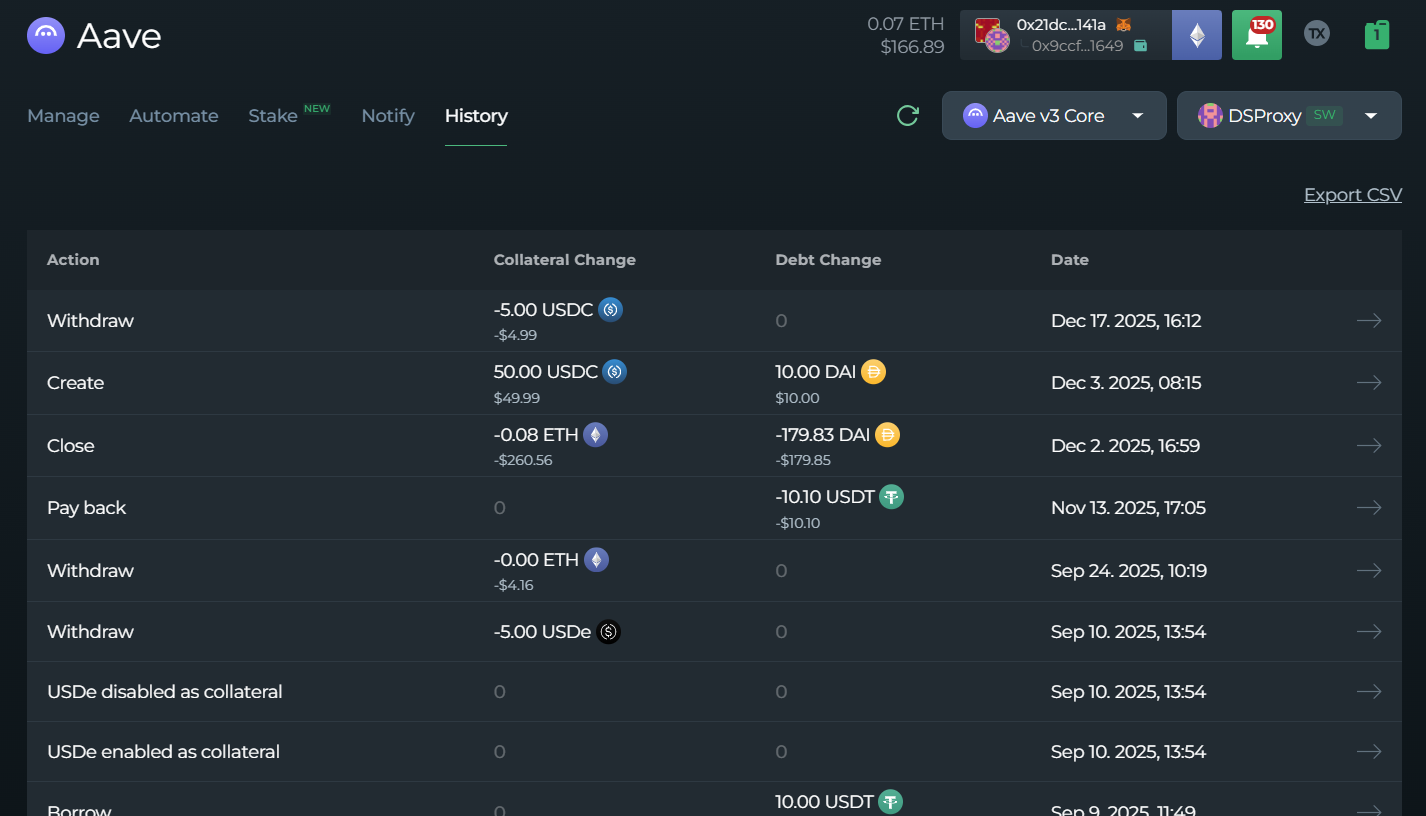Click the DAI icon in Create row
Image resolution: width=1426 pixels, height=816 pixels.
(x=873, y=372)
